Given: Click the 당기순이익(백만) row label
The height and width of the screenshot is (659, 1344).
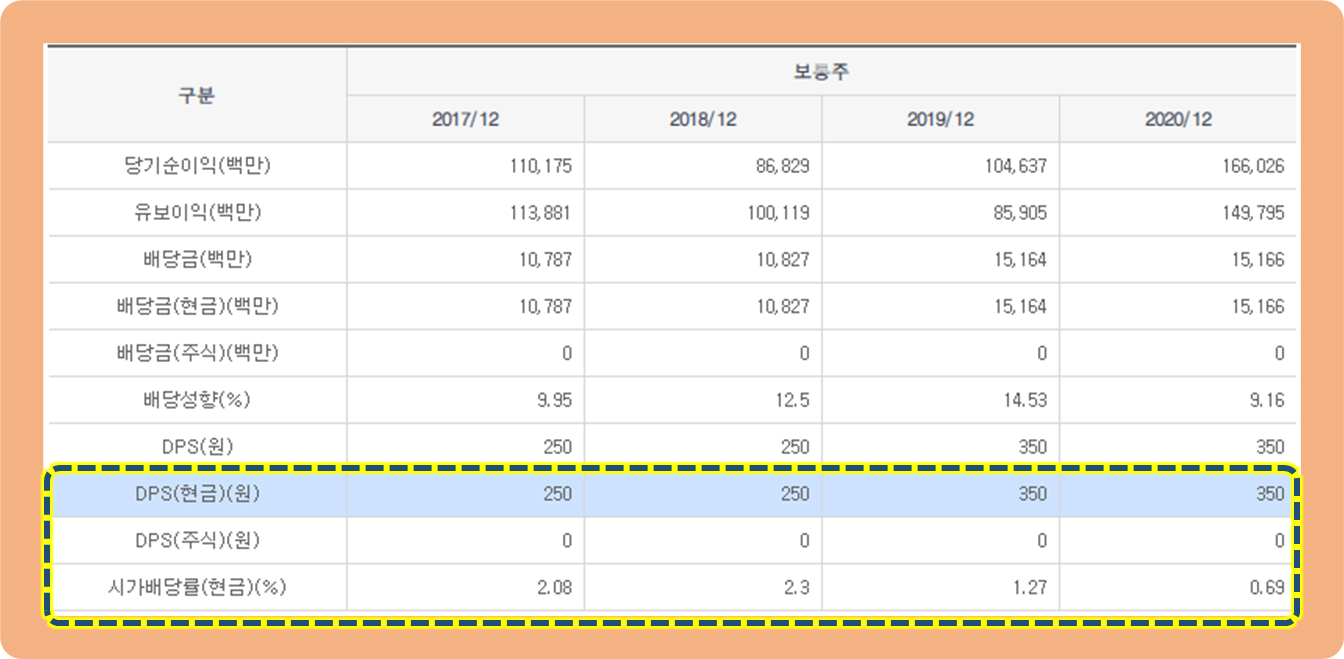Looking at the screenshot, I should 197,166.
